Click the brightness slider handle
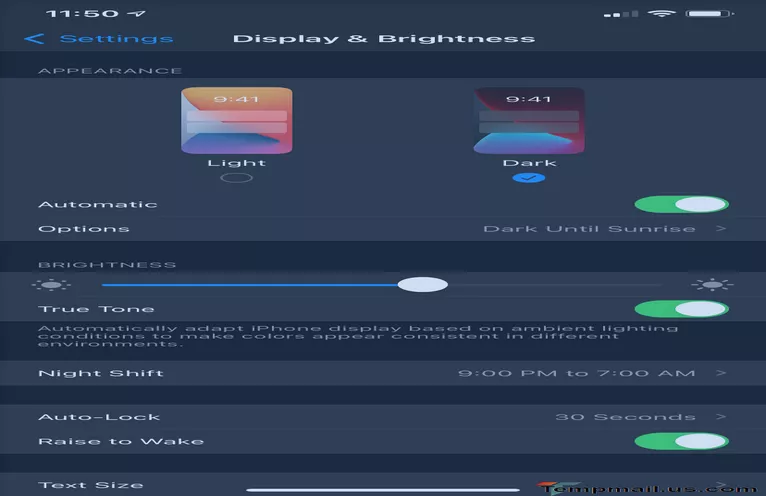The height and width of the screenshot is (496, 766). pyautogui.click(x=422, y=285)
